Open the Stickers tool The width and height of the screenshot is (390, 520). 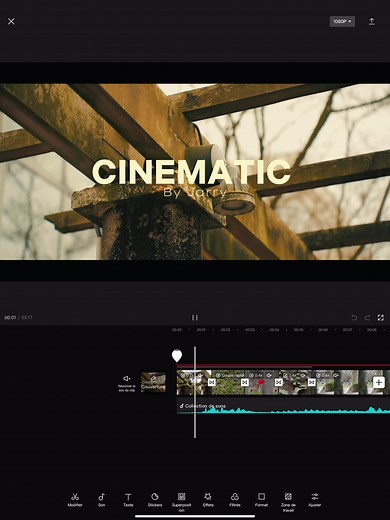click(155, 500)
